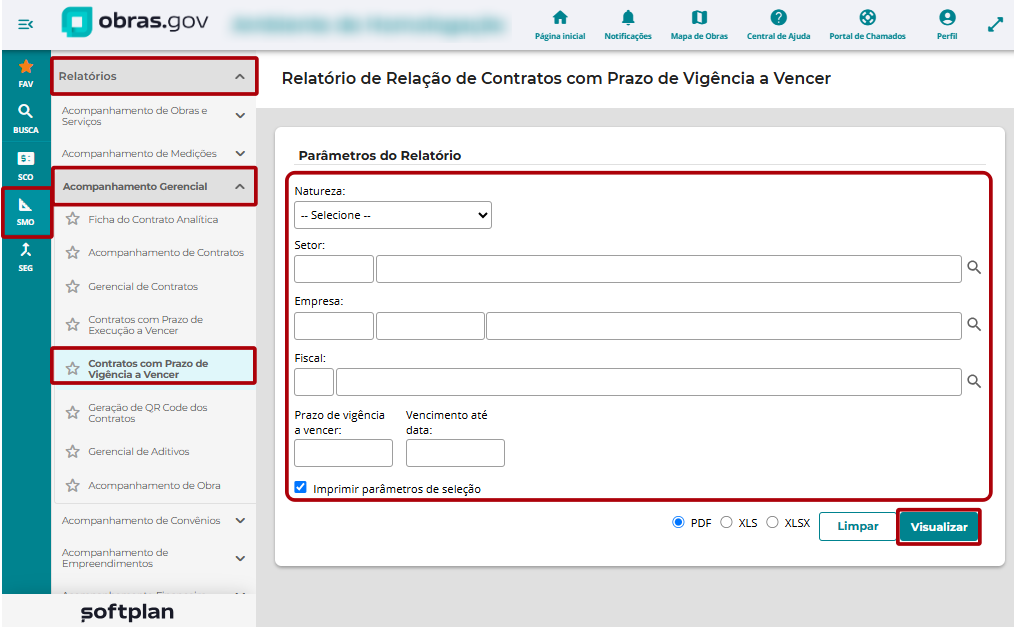Focus the first Empresa code field

334,326
